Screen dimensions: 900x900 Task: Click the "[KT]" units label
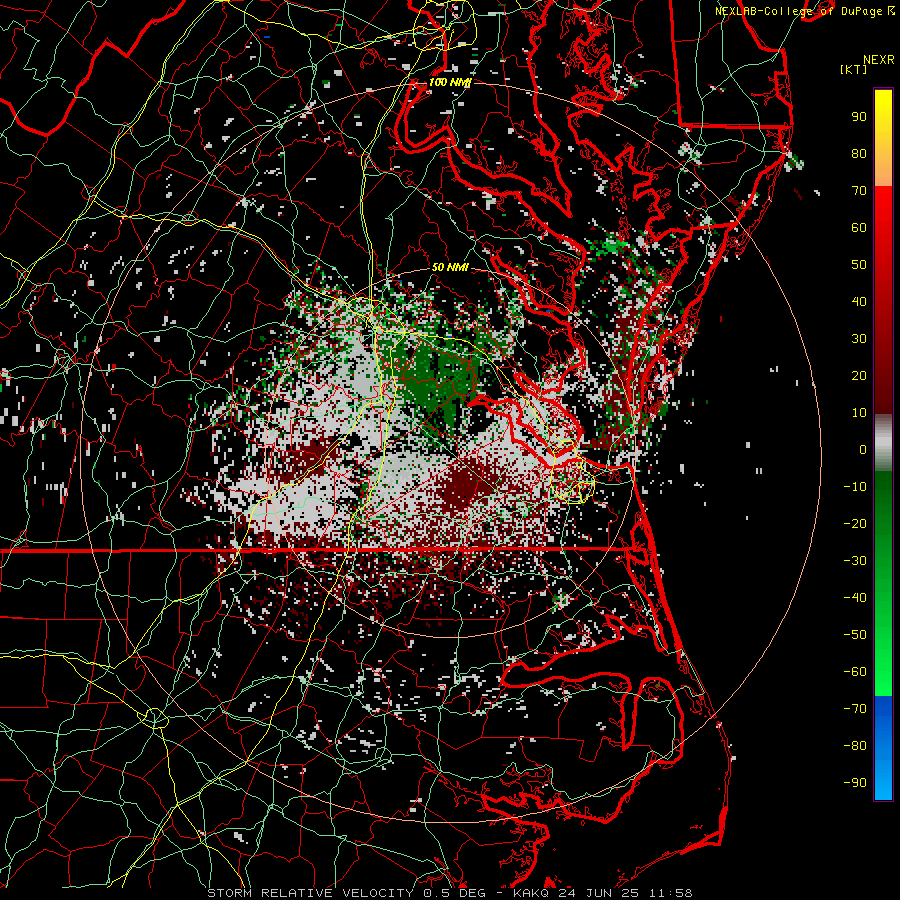[x=854, y=69]
